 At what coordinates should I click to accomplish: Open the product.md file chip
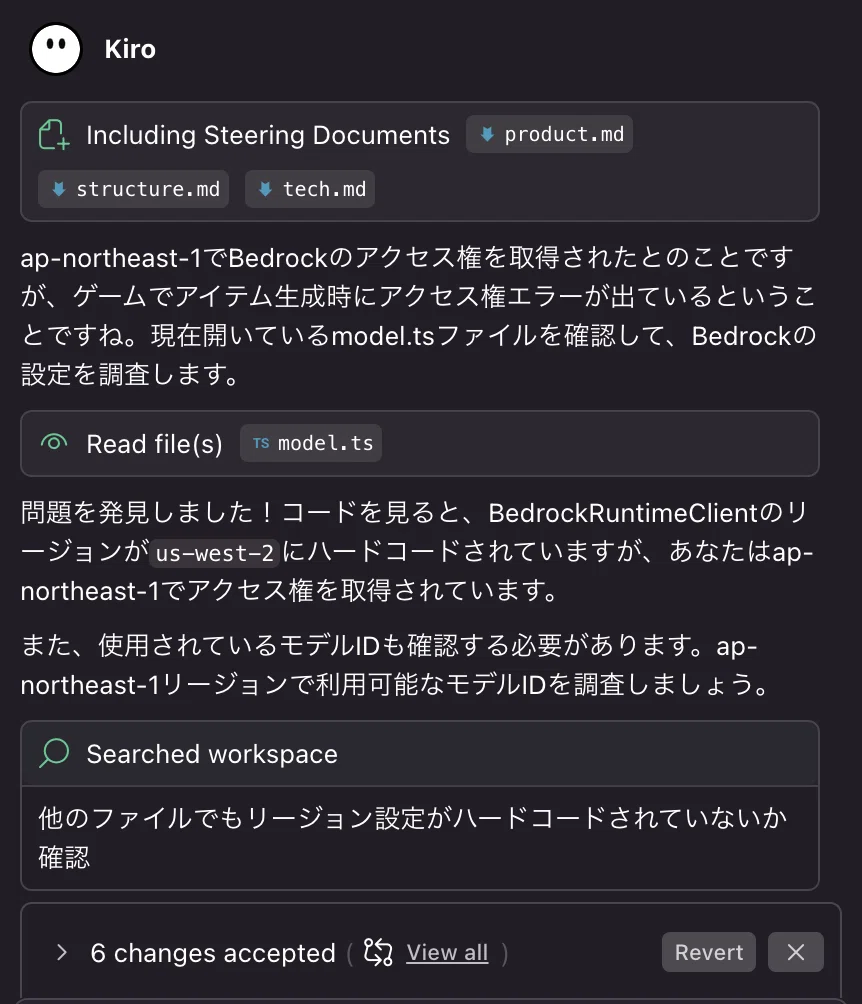click(549, 134)
